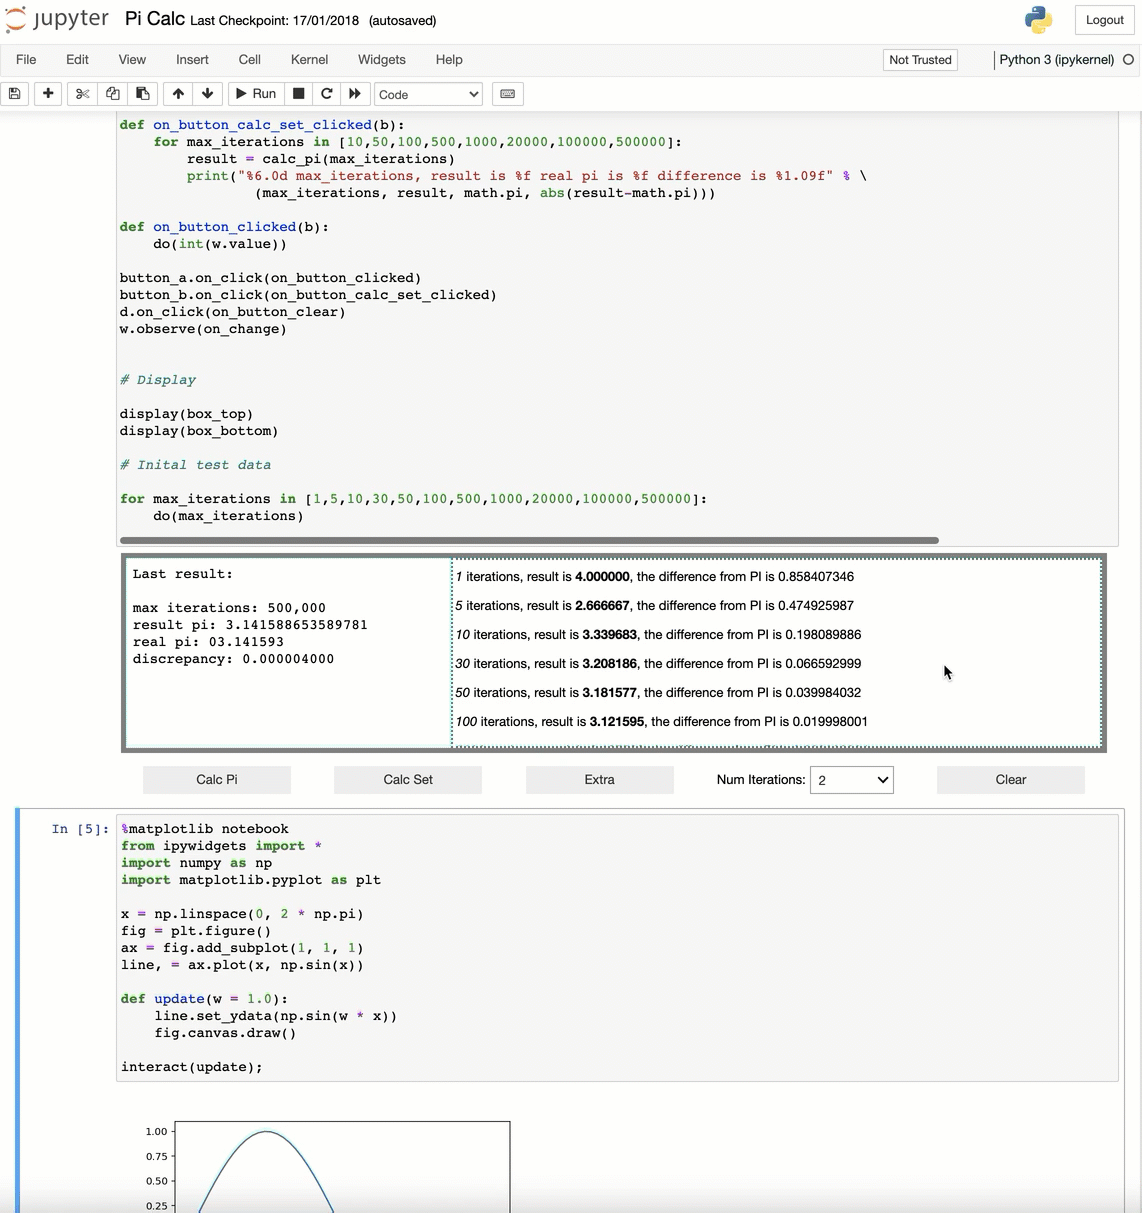Click the '5 iterations, result is 2.666667' line
Image resolution: width=1142 pixels, height=1213 pixels.
pos(655,606)
